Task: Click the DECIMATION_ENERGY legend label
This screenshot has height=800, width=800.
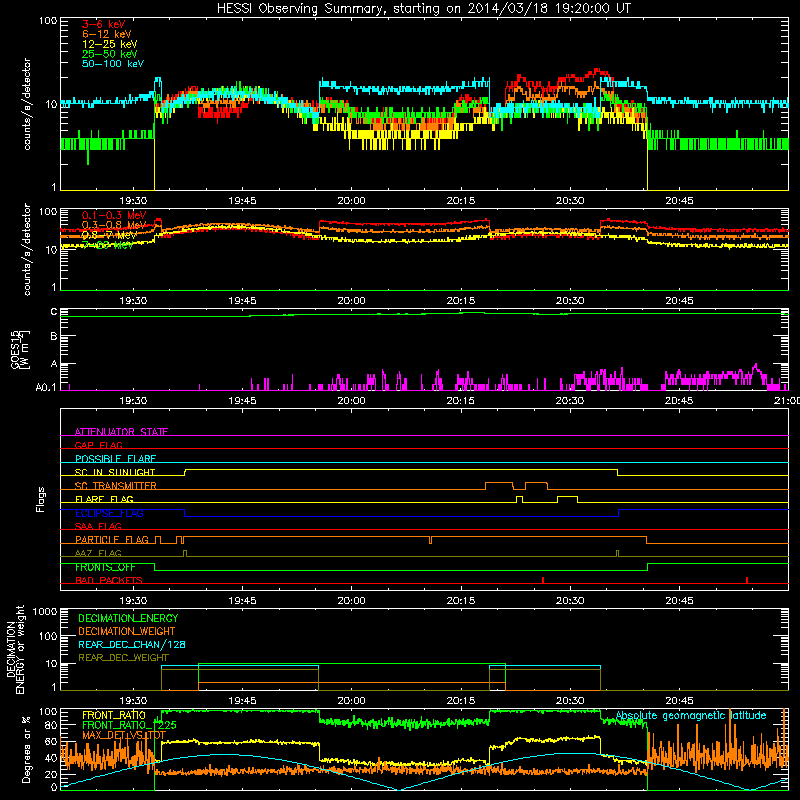Action: click(x=128, y=618)
